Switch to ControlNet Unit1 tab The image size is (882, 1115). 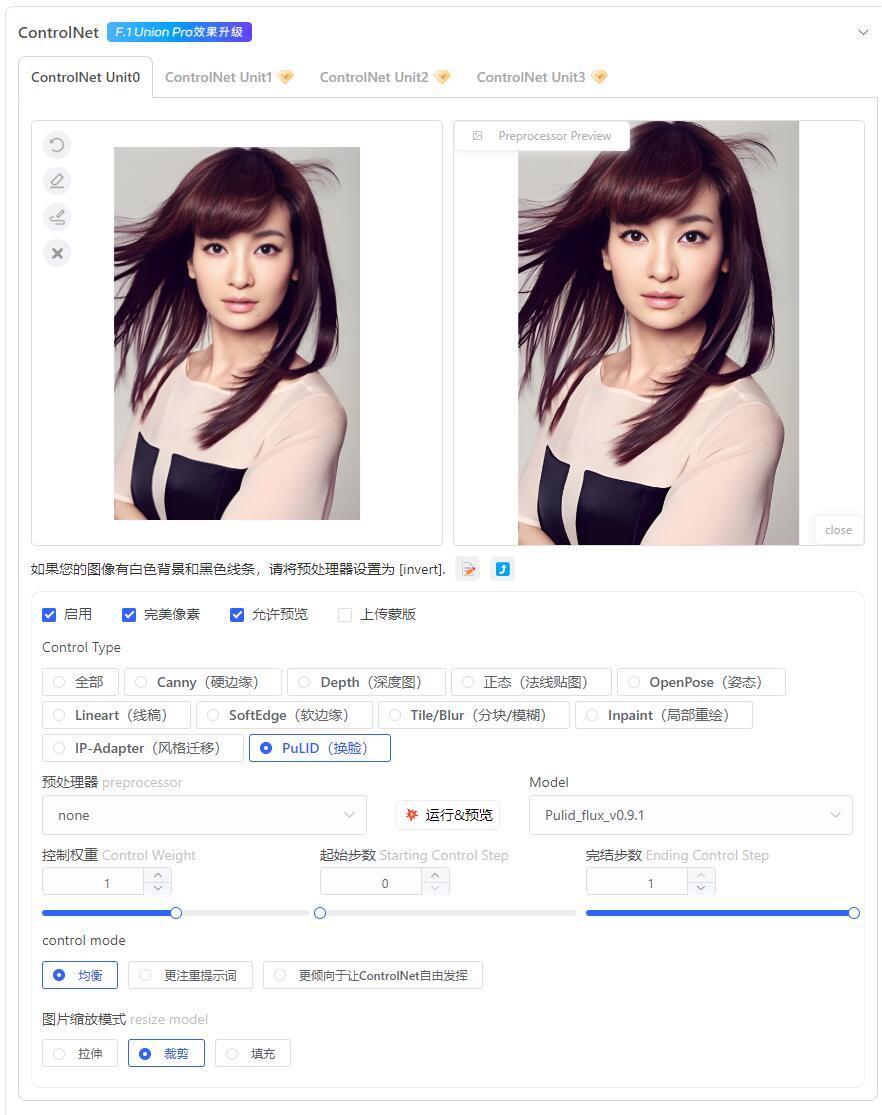click(228, 77)
